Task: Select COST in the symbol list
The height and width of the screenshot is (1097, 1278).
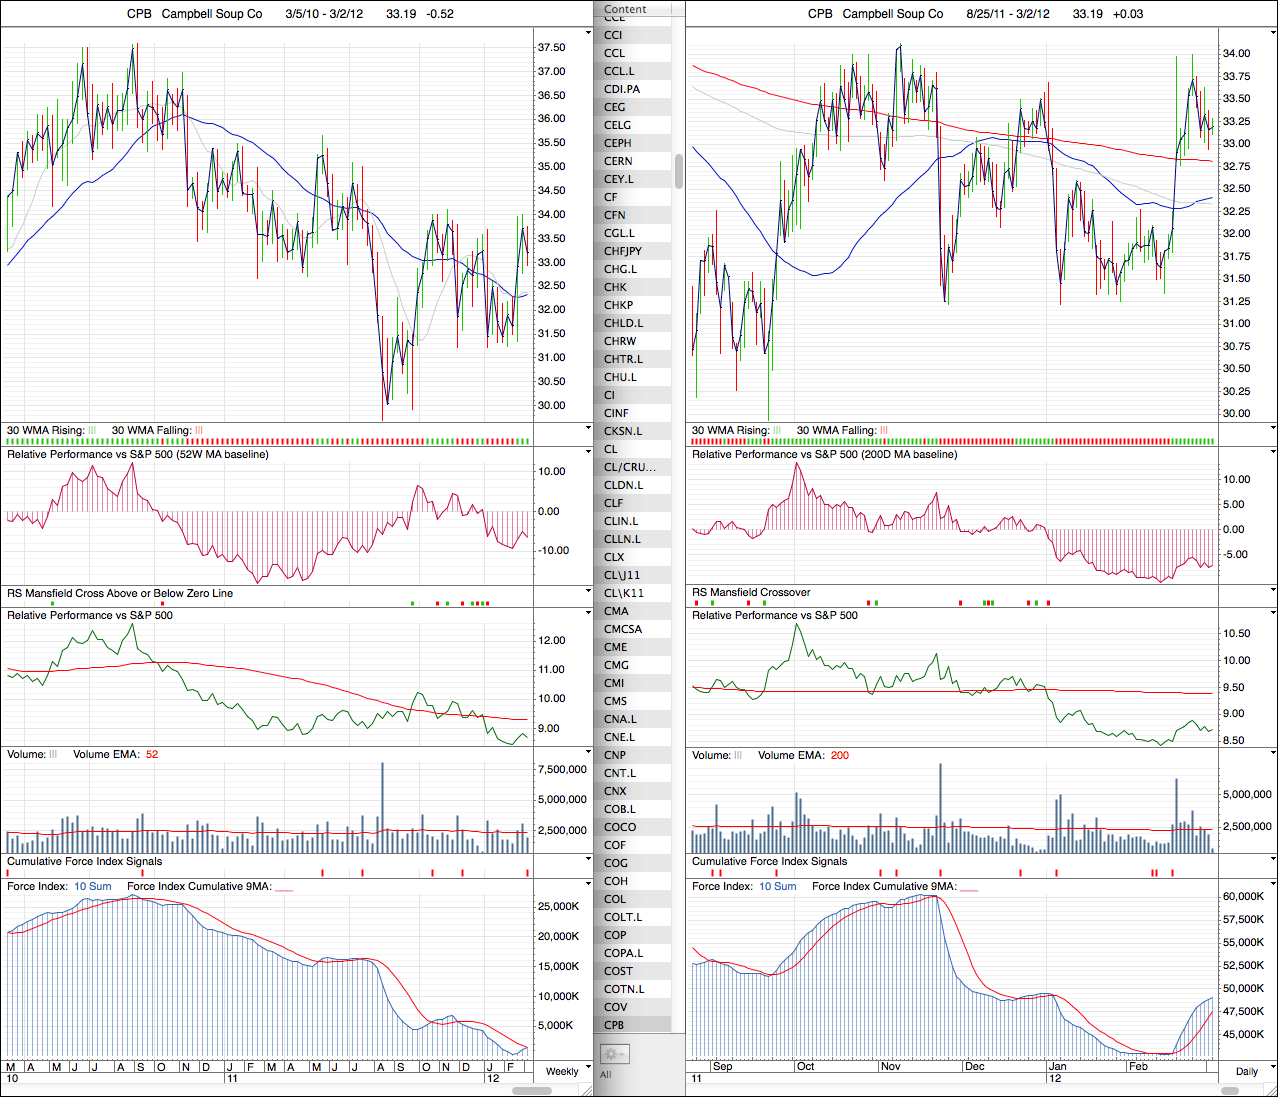Action: (618, 971)
